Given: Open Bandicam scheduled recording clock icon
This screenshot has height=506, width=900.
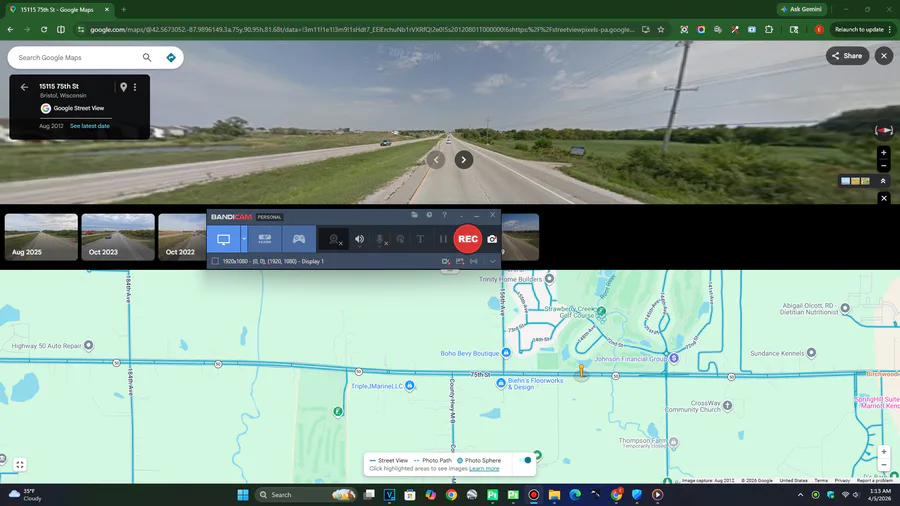Looking at the screenshot, I should (429, 215).
